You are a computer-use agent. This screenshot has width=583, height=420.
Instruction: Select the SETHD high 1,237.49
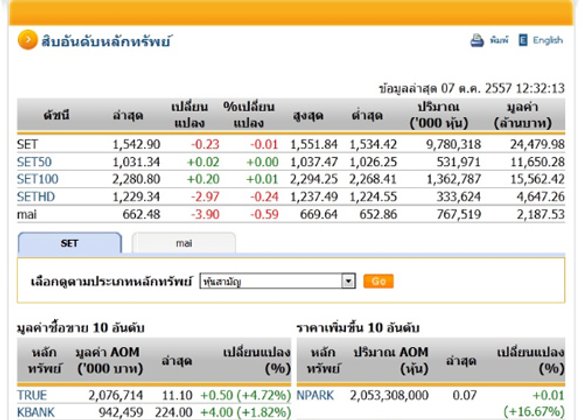[x=314, y=197]
